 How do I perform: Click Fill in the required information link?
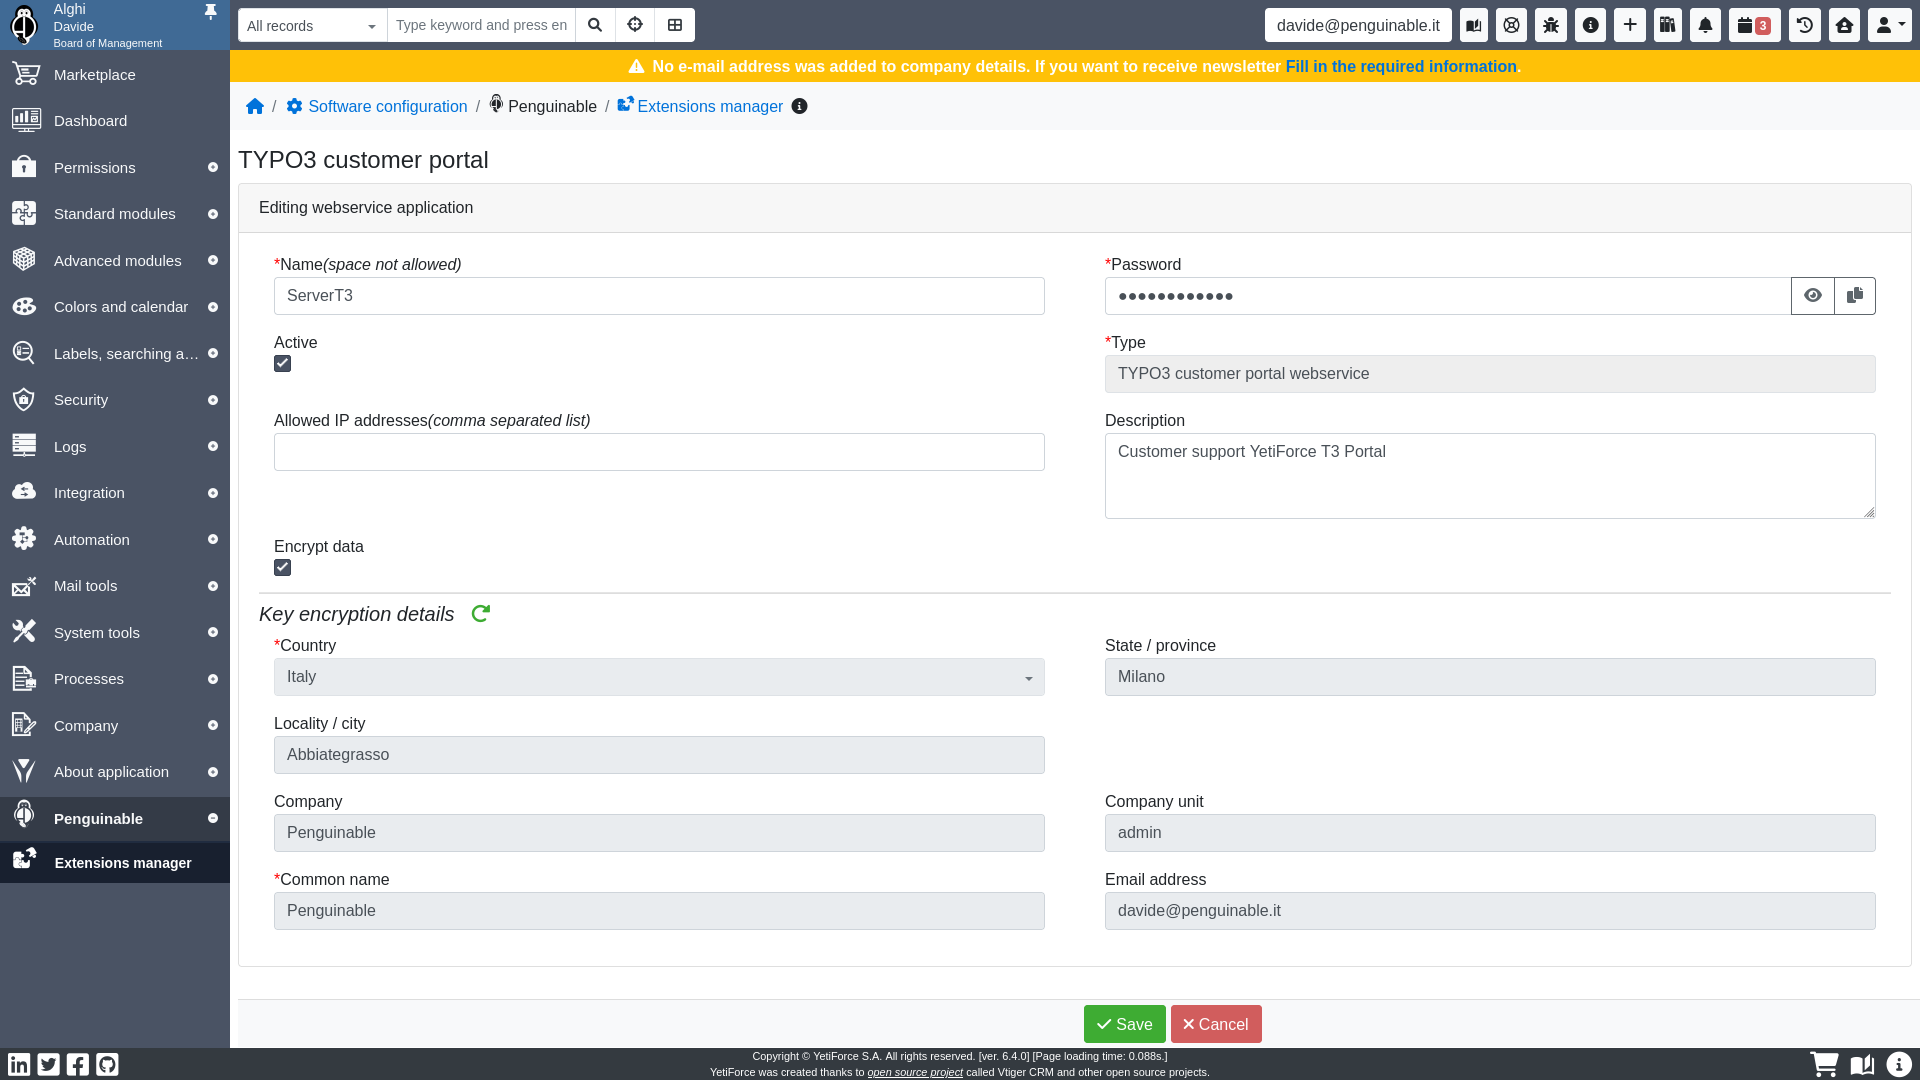pos(1400,67)
